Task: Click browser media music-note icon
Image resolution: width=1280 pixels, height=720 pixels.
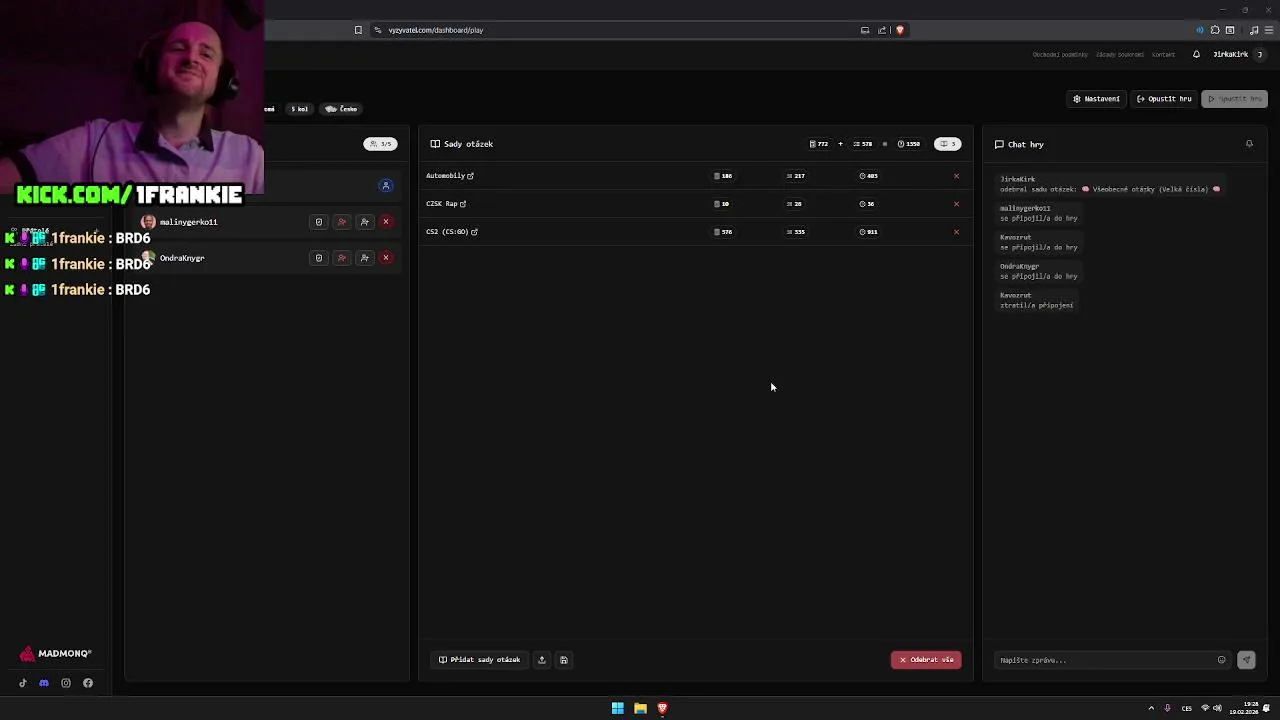Action: pos(1254,30)
